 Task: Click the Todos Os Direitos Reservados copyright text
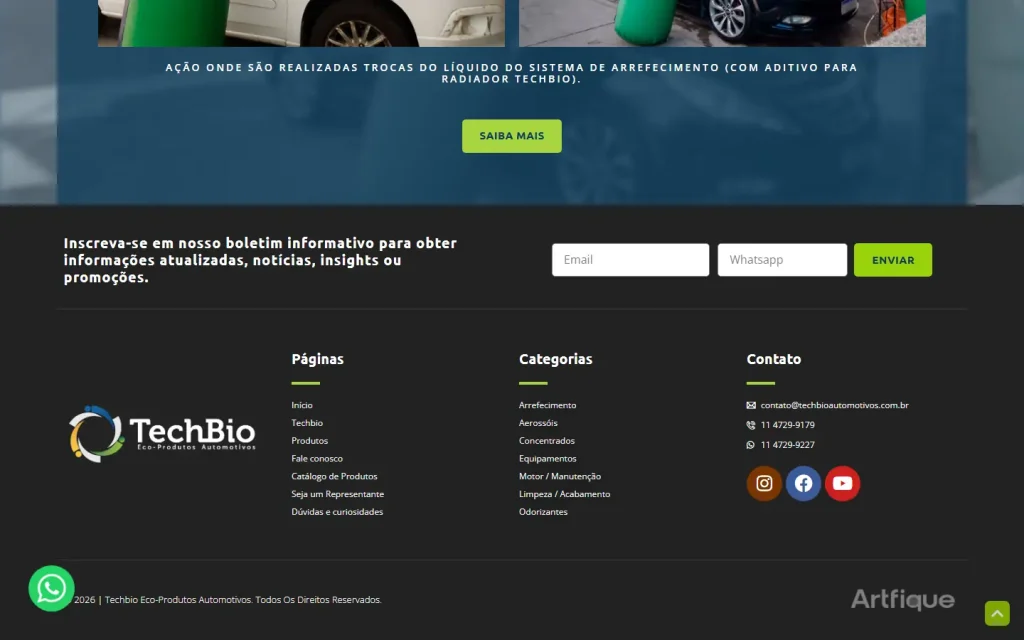pyautogui.click(x=318, y=600)
